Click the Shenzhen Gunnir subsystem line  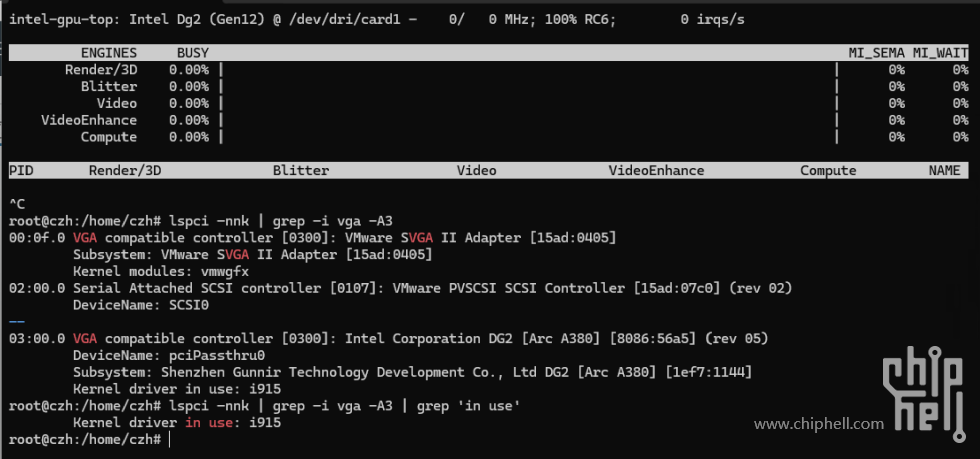(412, 372)
